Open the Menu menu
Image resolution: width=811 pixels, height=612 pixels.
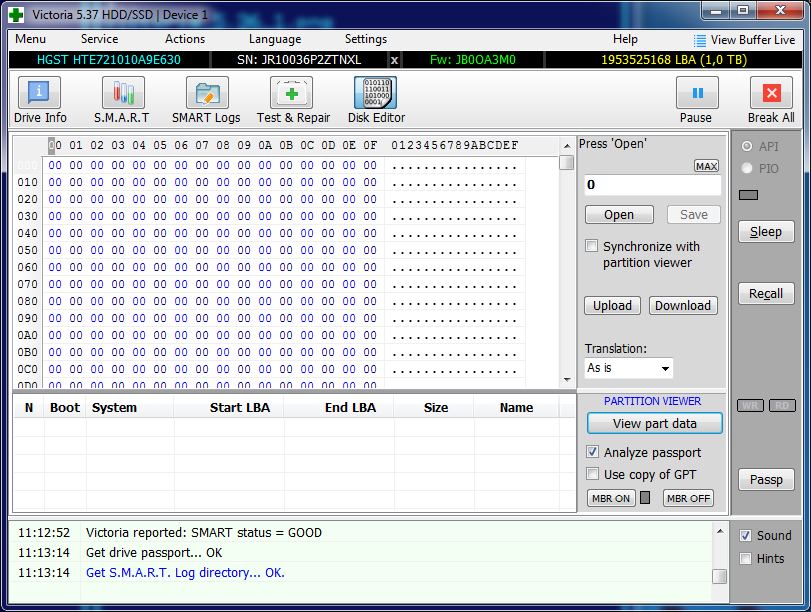pyautogui.click(x=31, y=39)
